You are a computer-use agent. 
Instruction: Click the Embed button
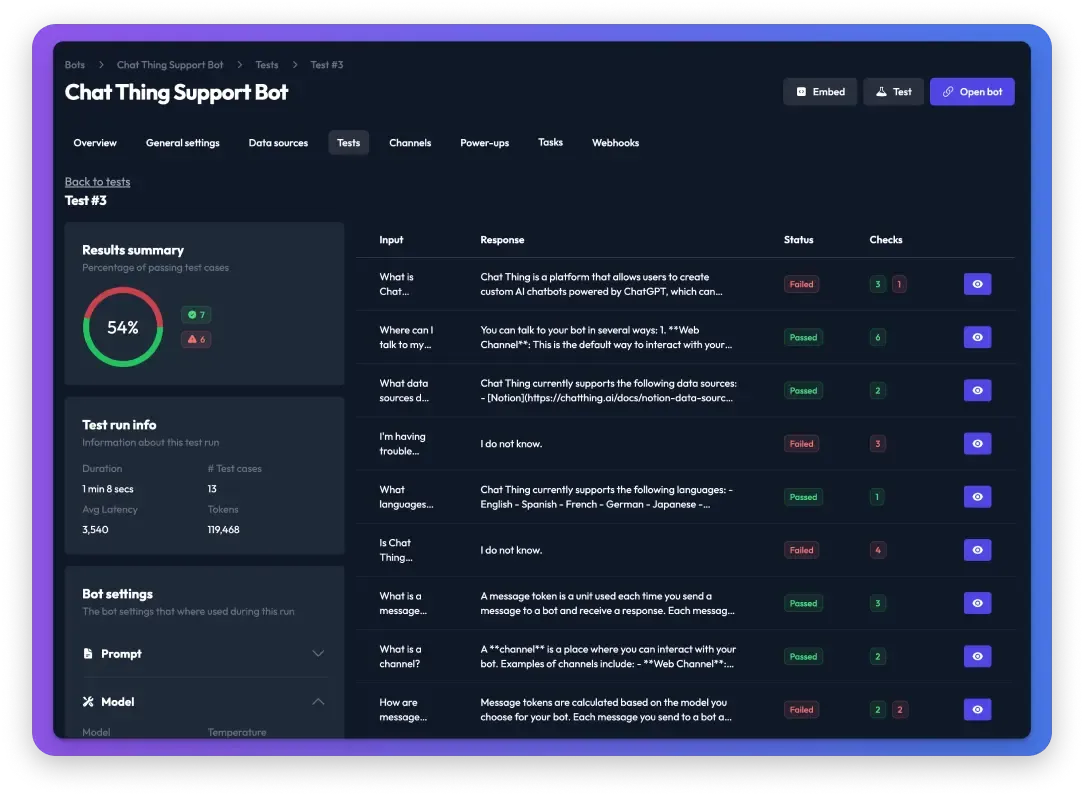tap(819, 92)
